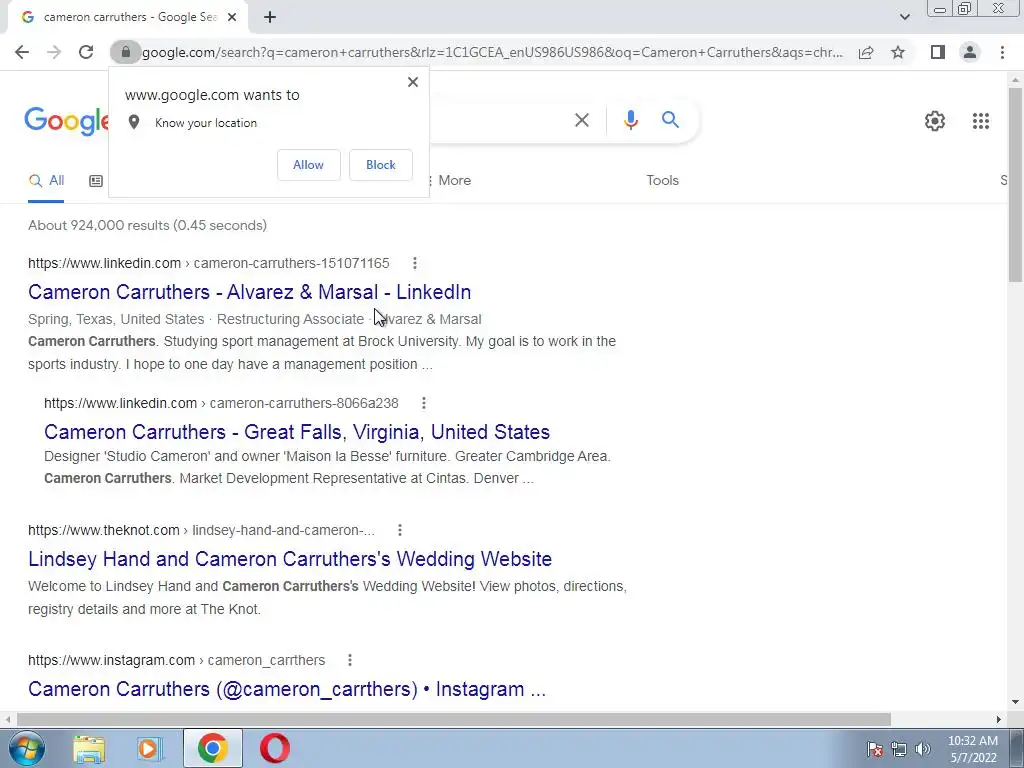1024x768 pixels.
Task: Reload the current page
Action: 86,52
